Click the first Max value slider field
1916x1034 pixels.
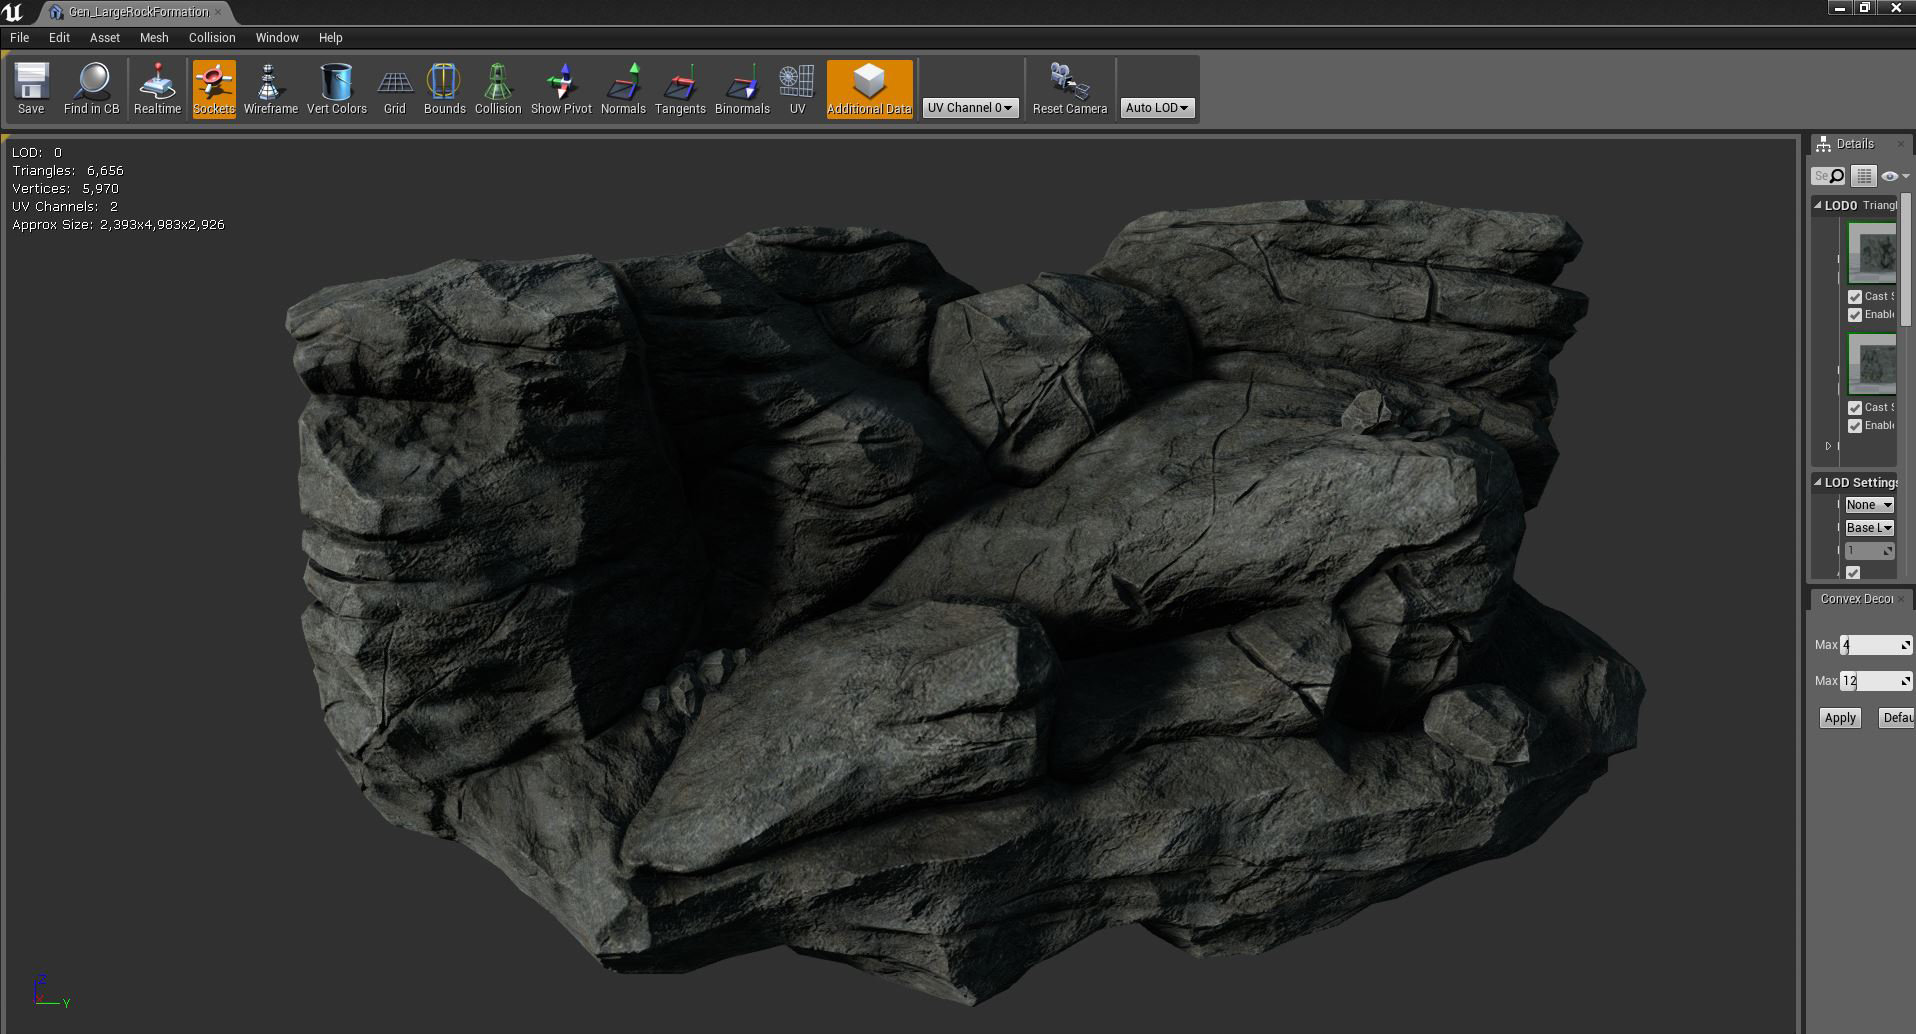(1875, 645)
